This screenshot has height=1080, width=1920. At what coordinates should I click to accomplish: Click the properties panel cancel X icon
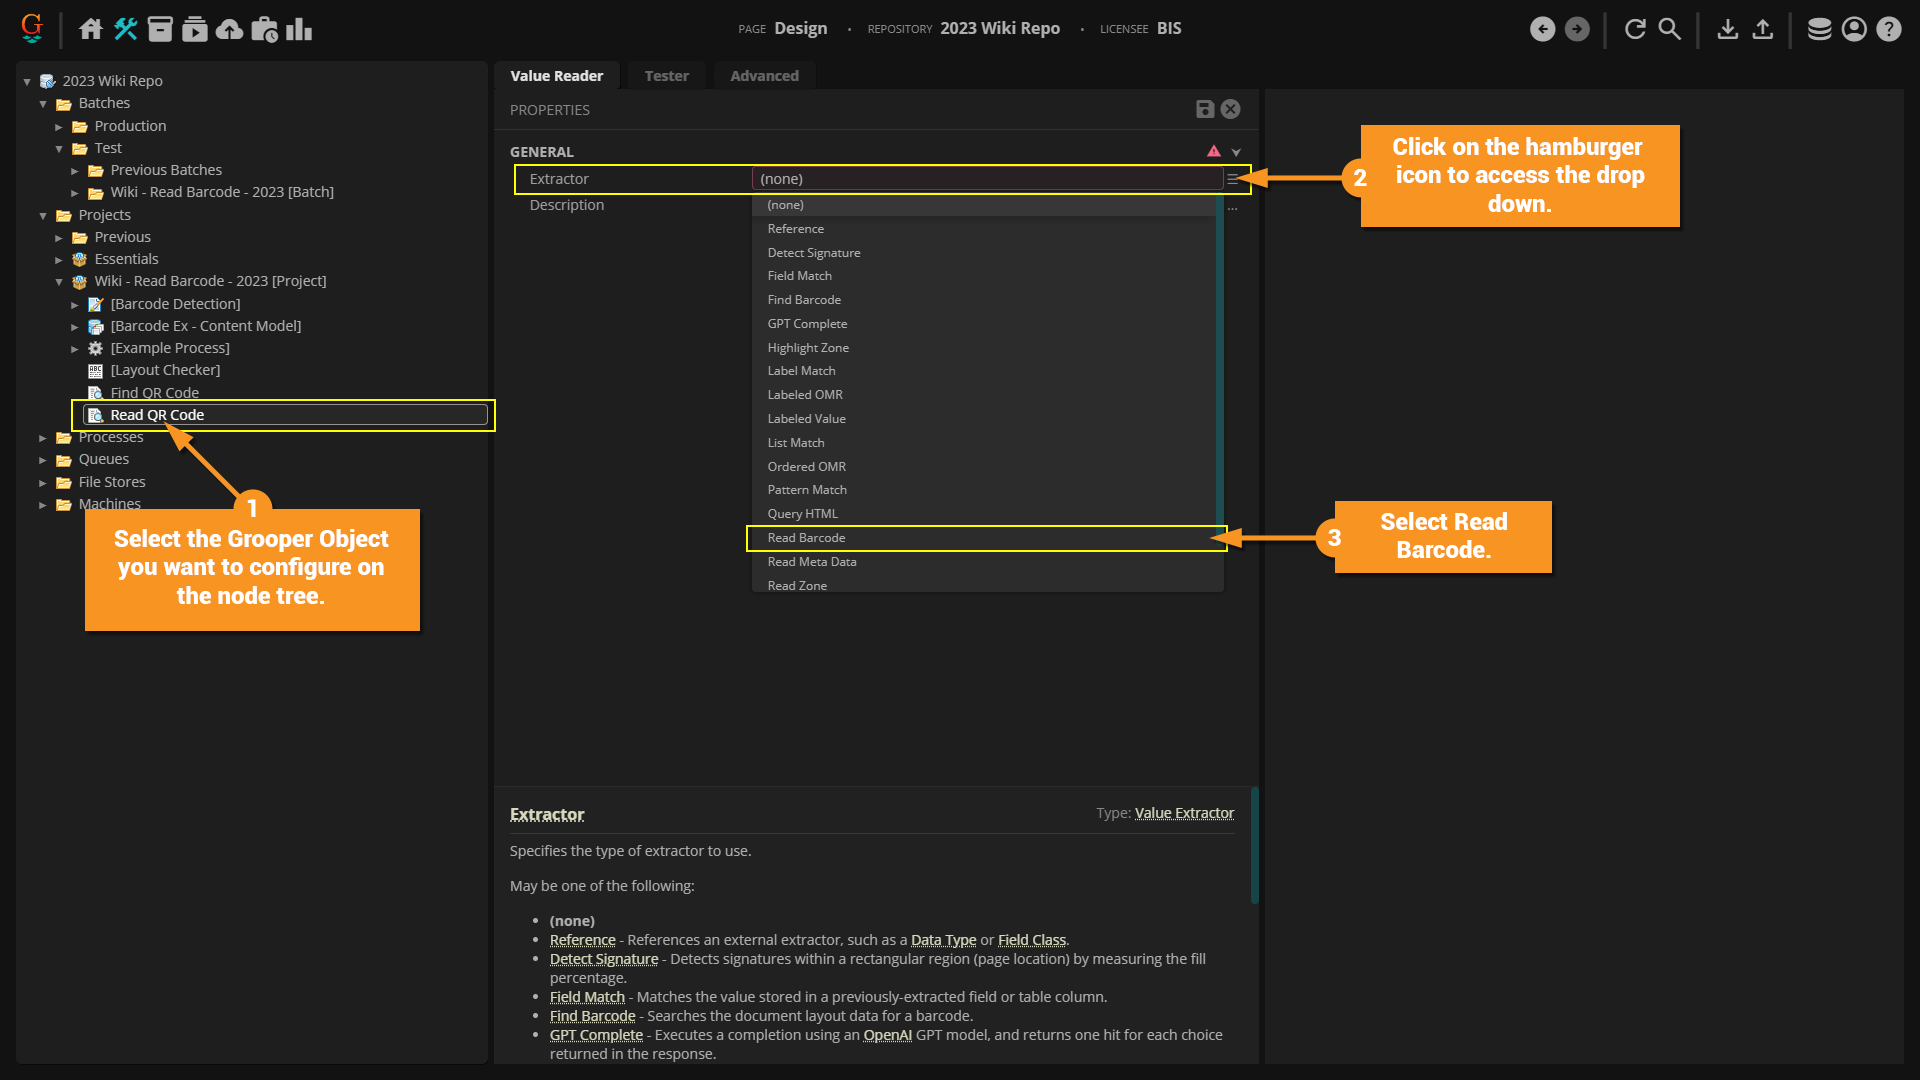[1231, 109]
